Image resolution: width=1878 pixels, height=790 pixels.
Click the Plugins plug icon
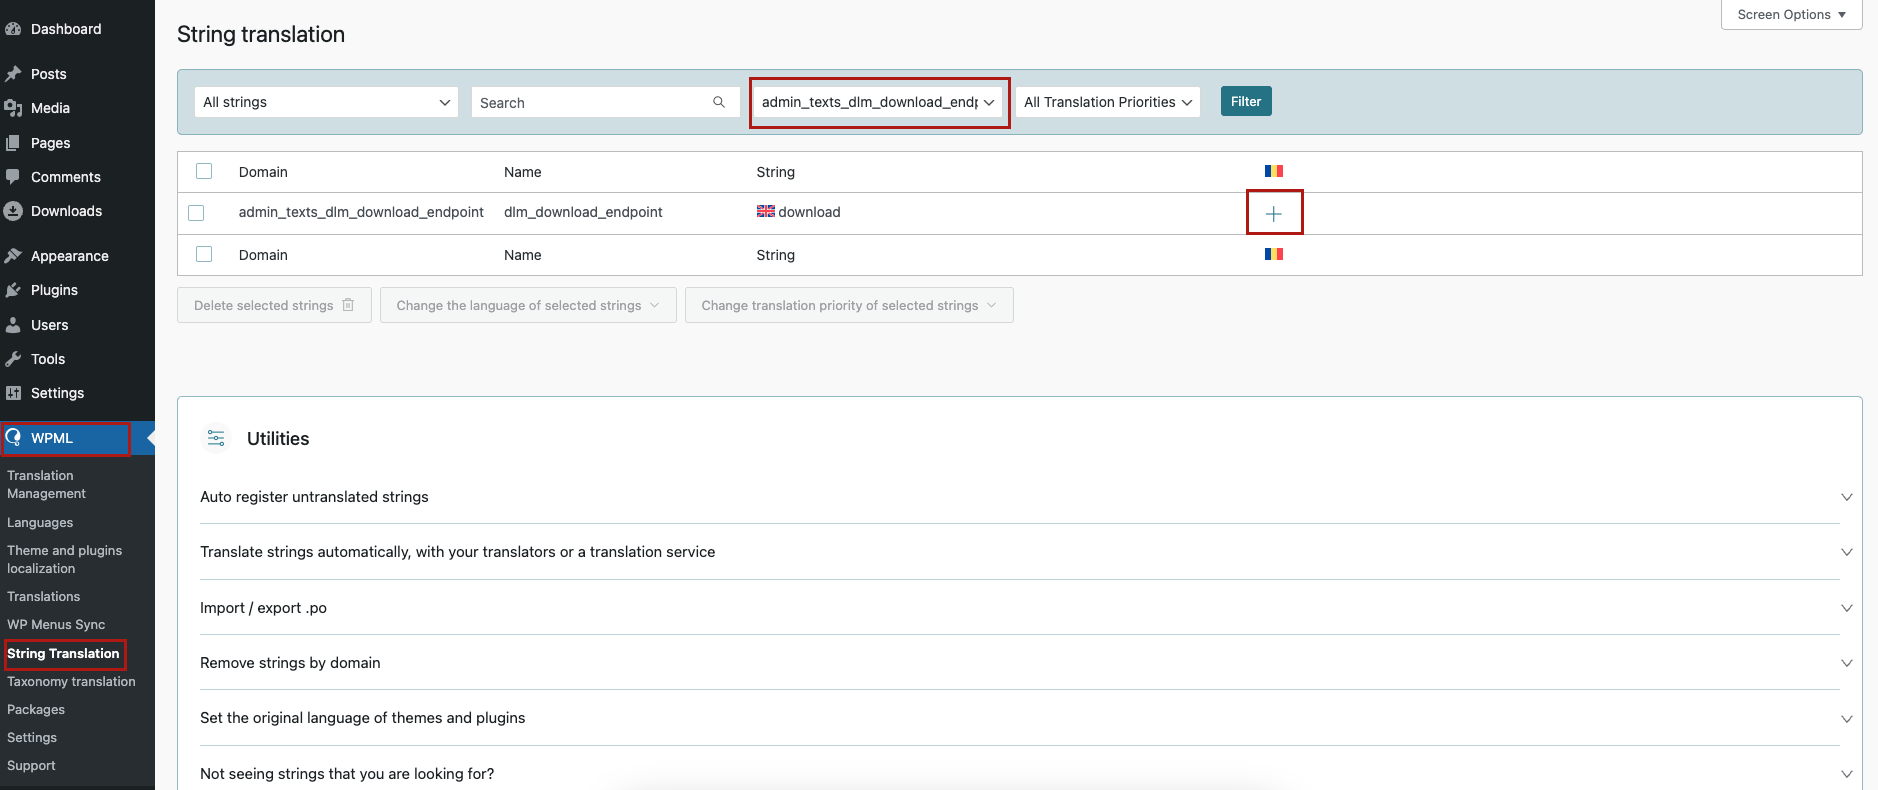pyautogui.click(x=13, y=290)
